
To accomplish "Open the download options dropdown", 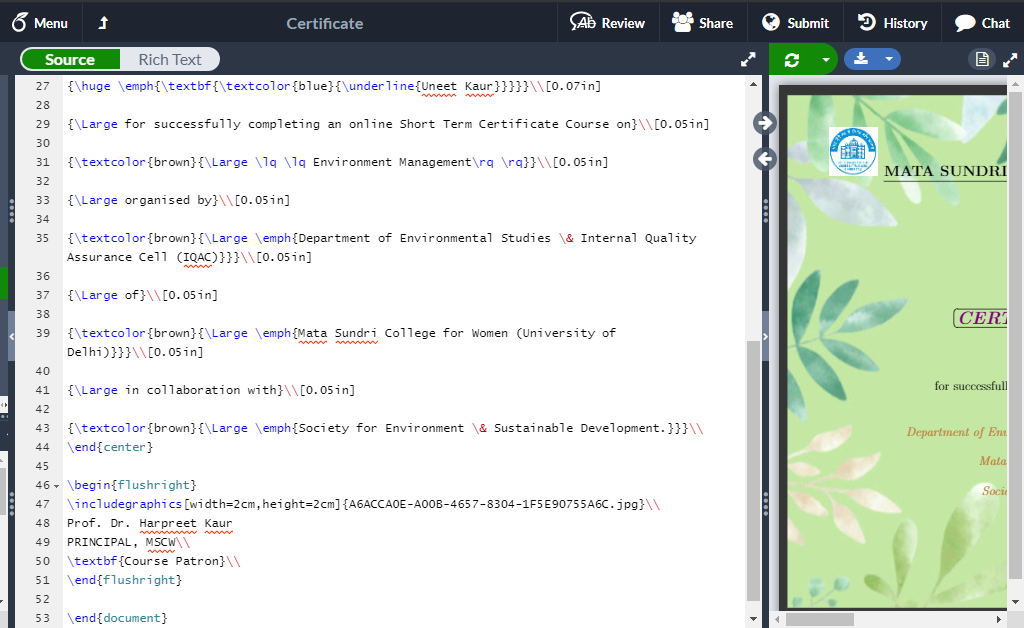I will [x=889, y=59].
